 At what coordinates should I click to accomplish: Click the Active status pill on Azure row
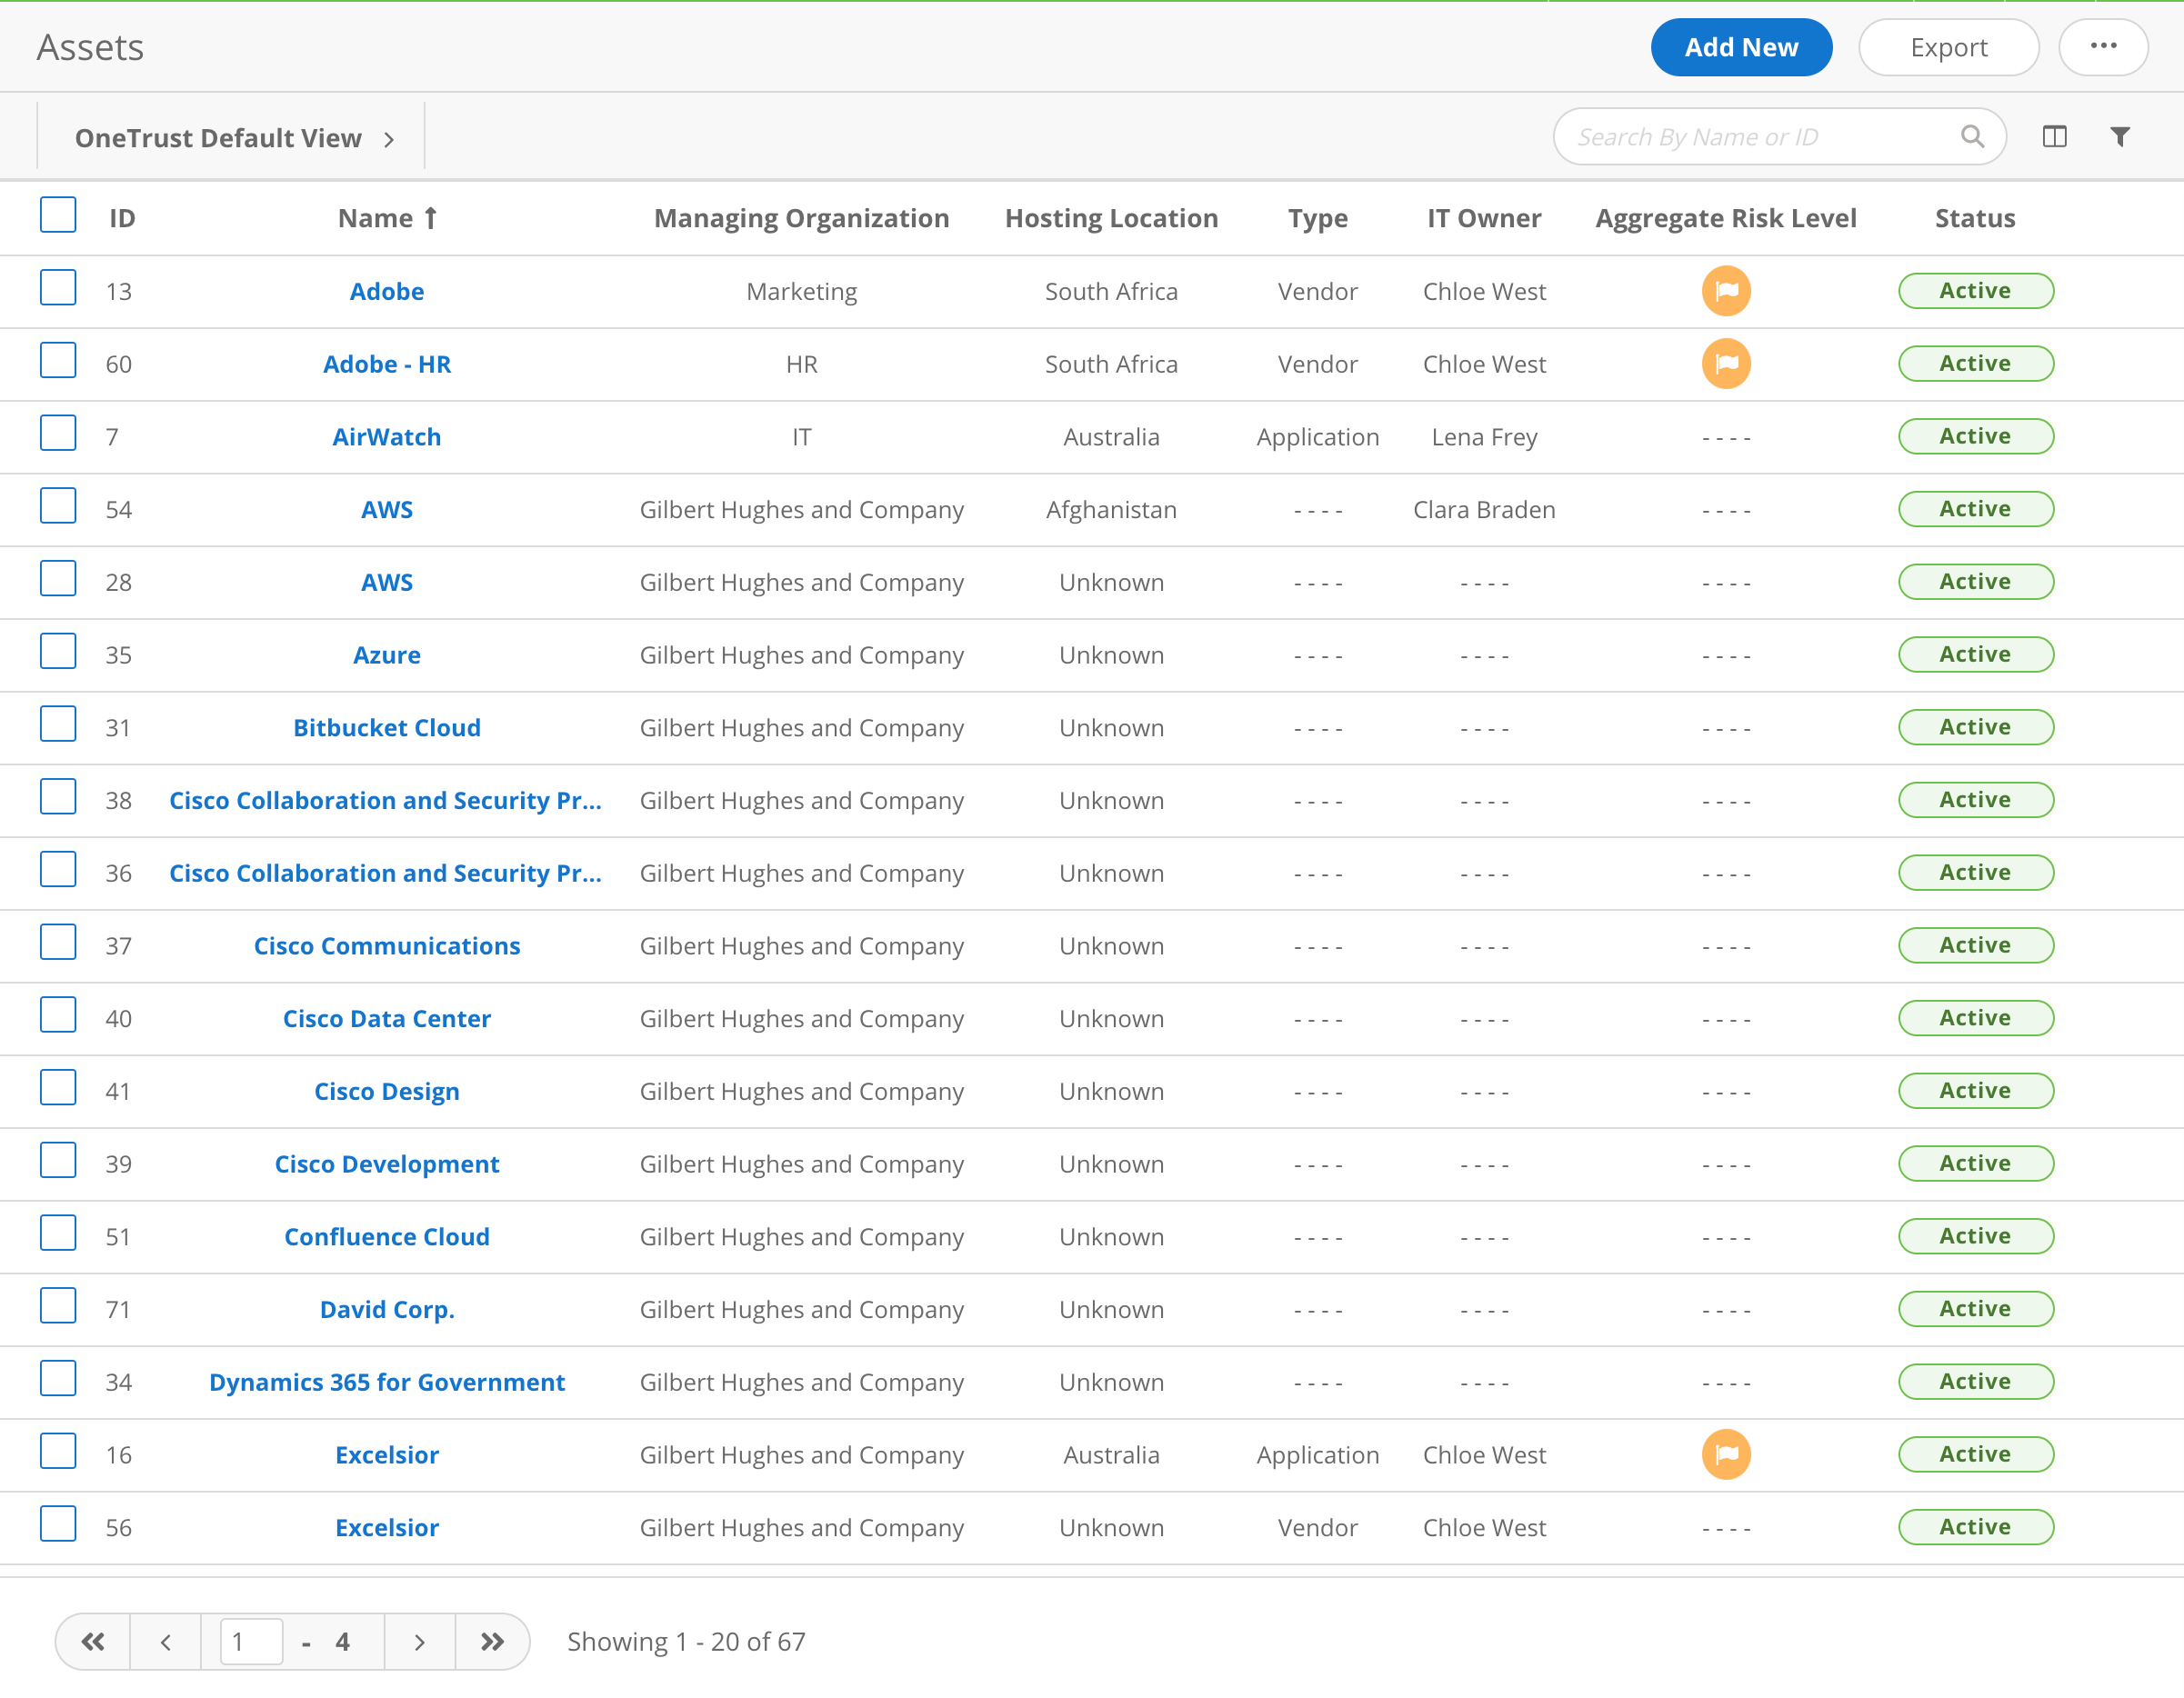1975,653
